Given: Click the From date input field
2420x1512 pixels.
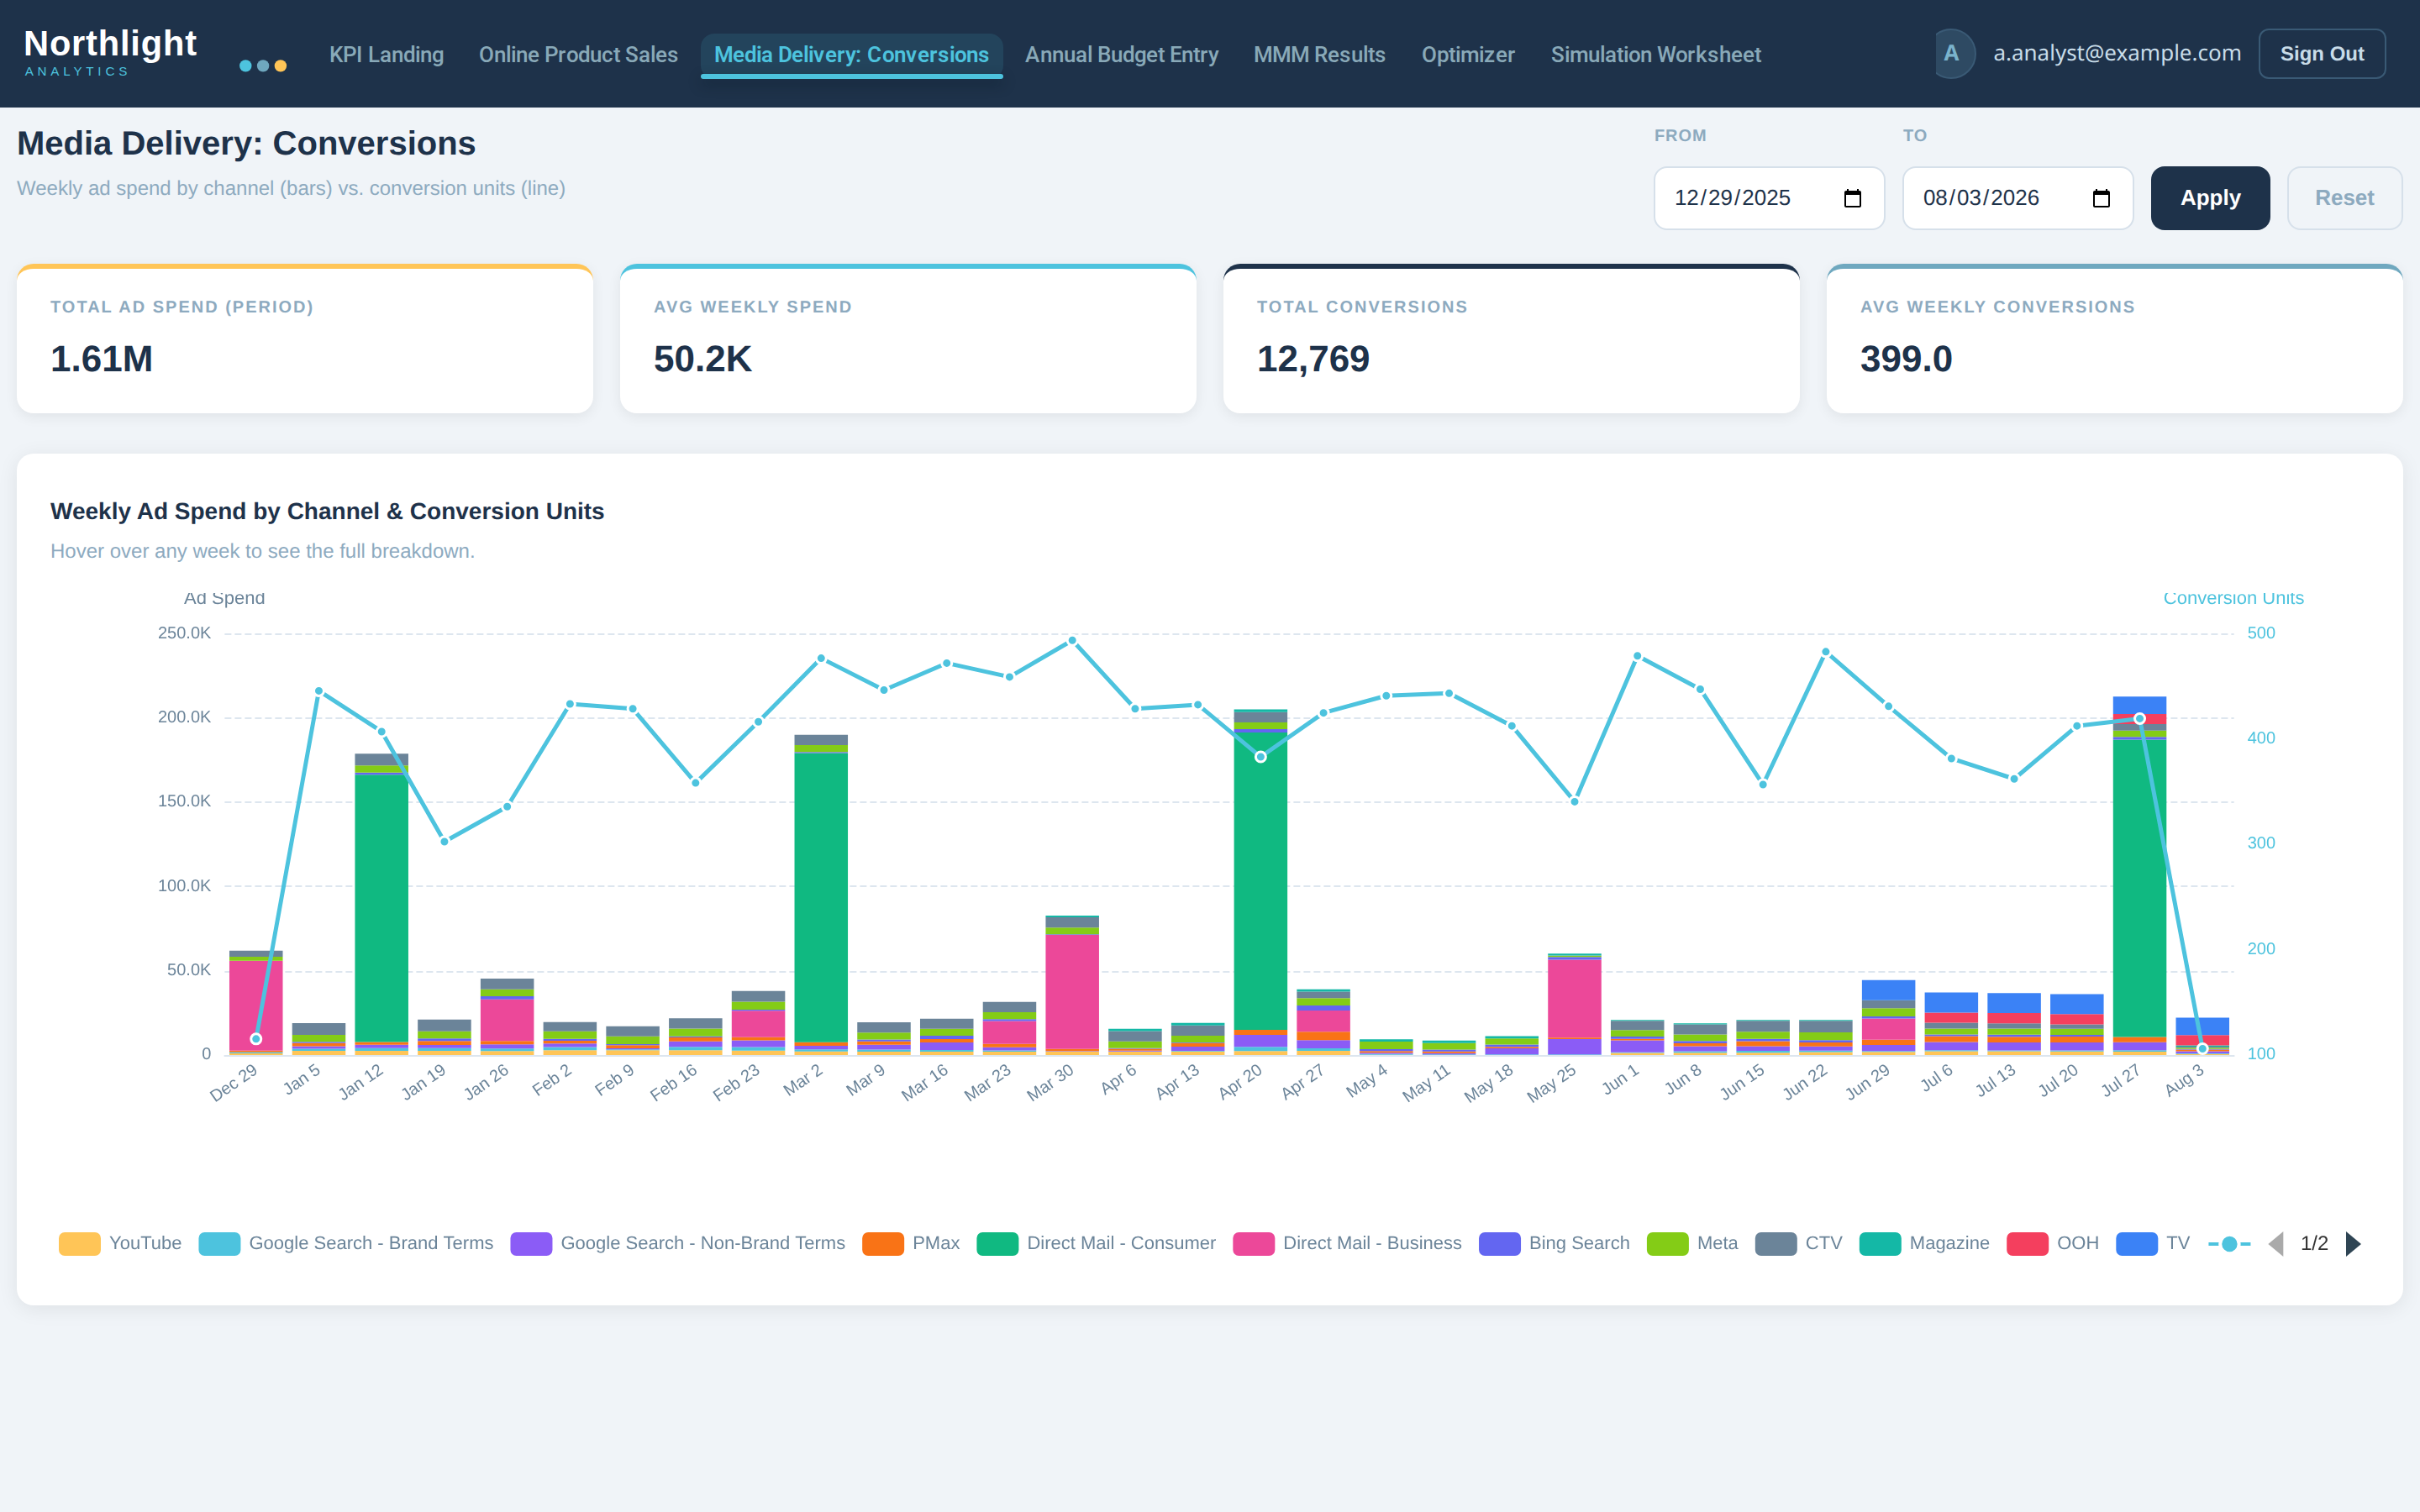Looking at the screenshot, I should pyautogui.click(x=1768, y=198).
